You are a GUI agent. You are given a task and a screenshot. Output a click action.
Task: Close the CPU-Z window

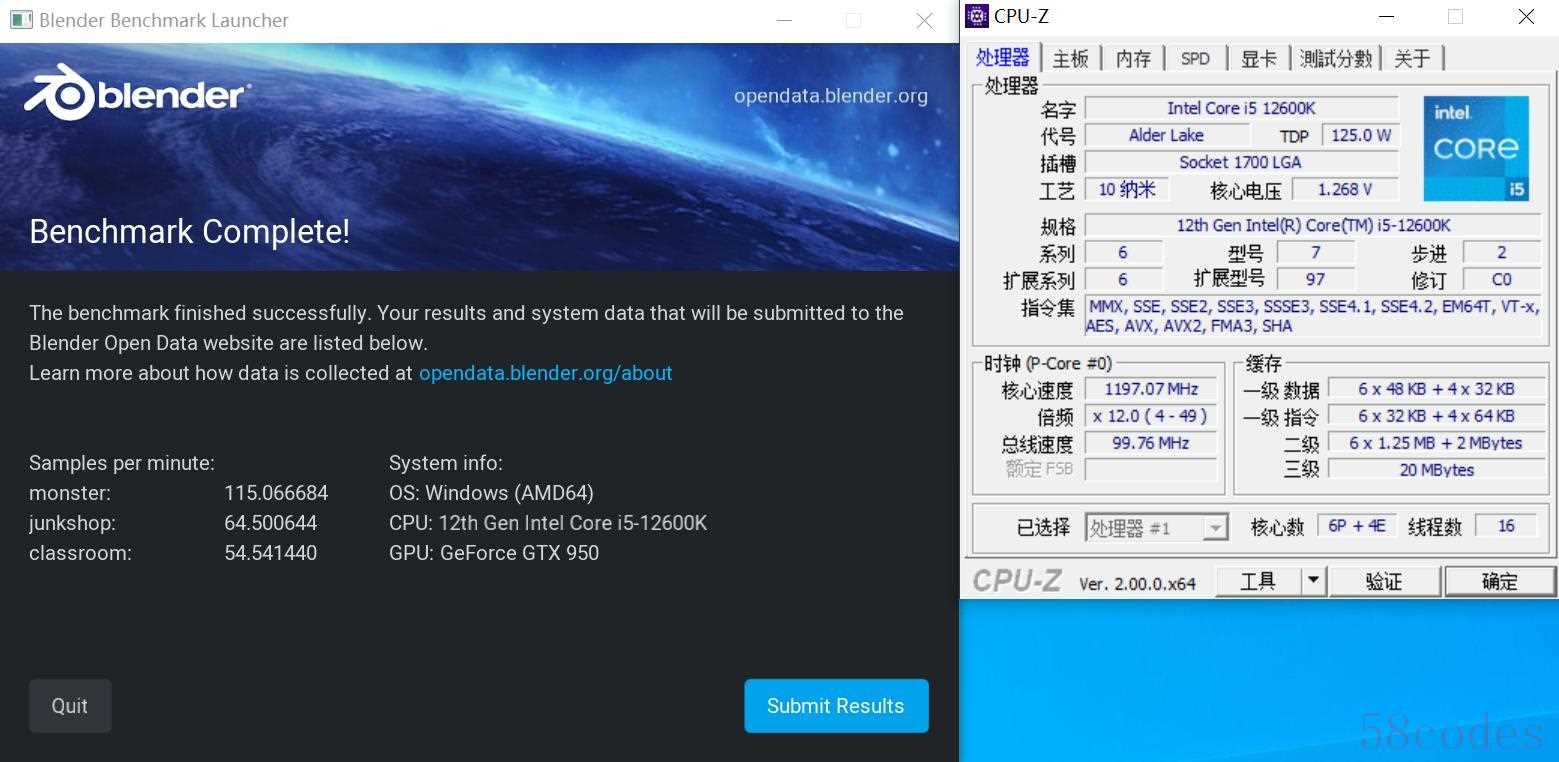(1526, 16)
